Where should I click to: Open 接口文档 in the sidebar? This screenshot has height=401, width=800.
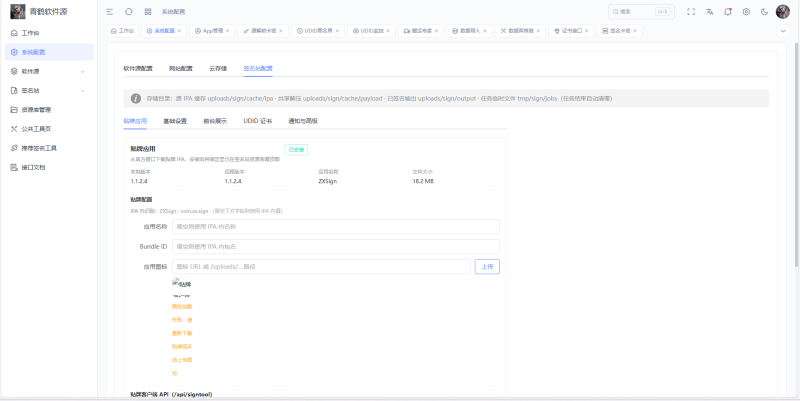(x=49, y=167)
